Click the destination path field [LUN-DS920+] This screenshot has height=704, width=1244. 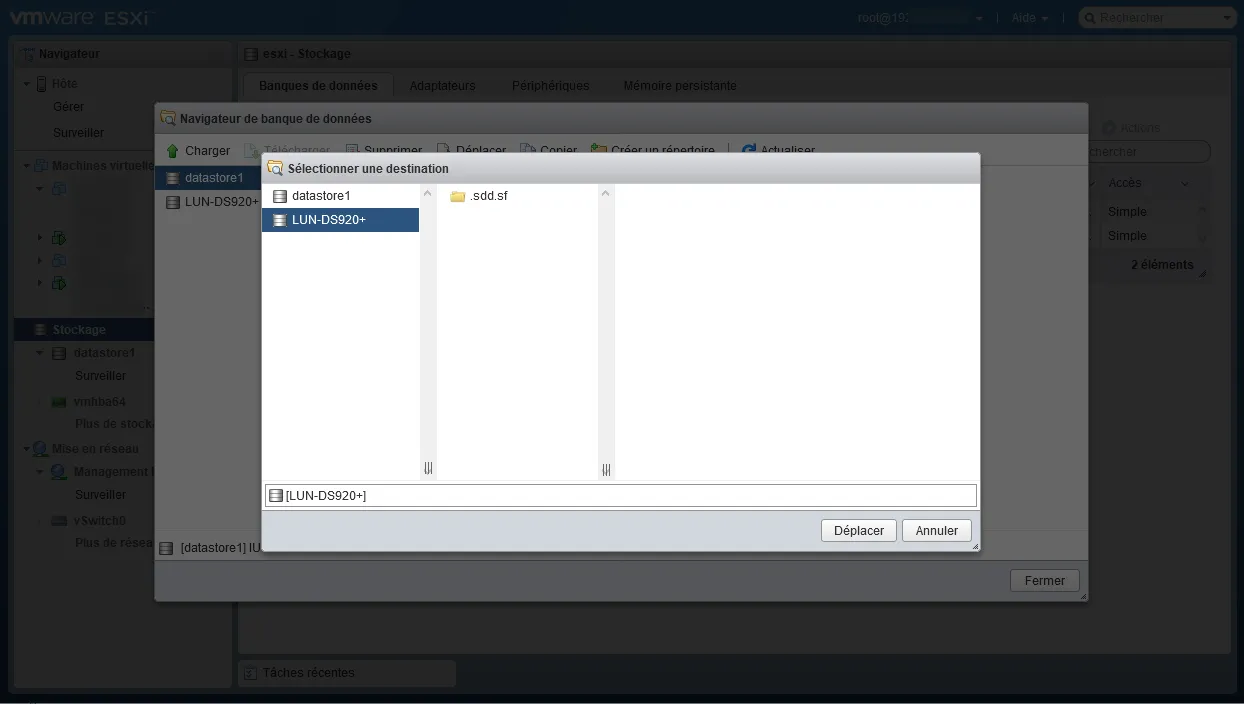tap(620, 496)
